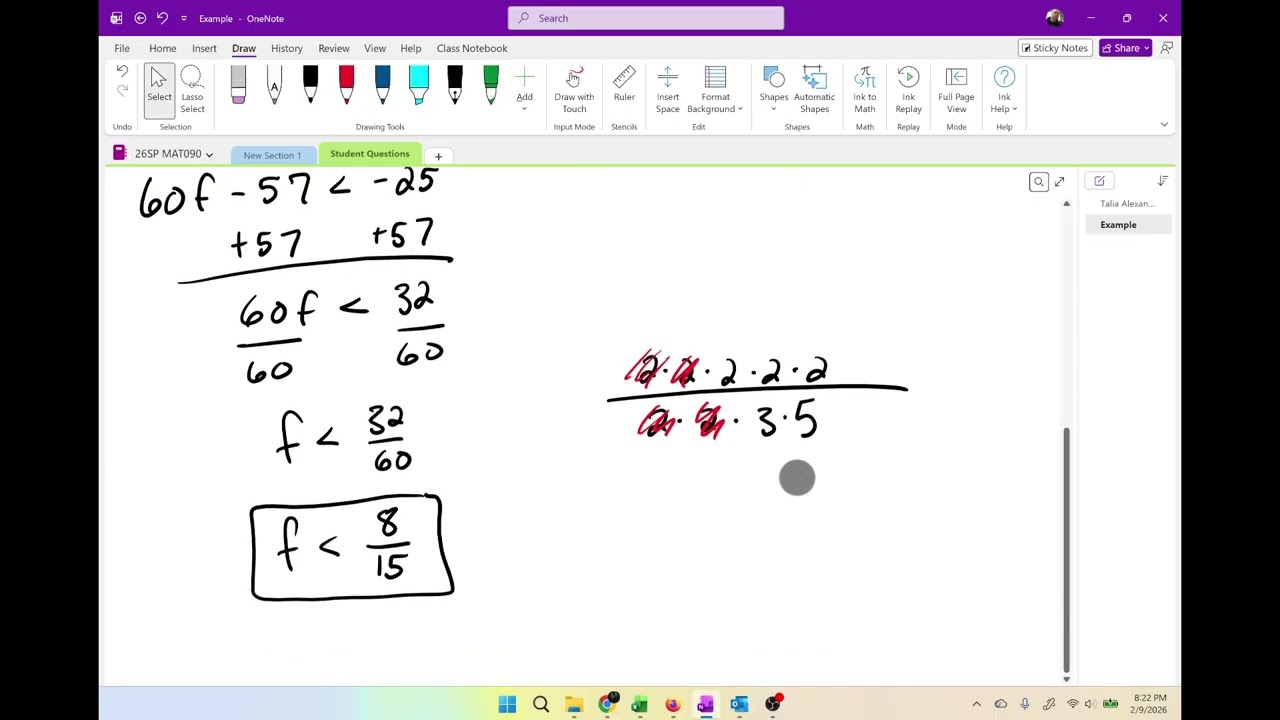Viewport: 1280px width, 720px height.
Task: Open the Example page in list
Action: 1128,225
